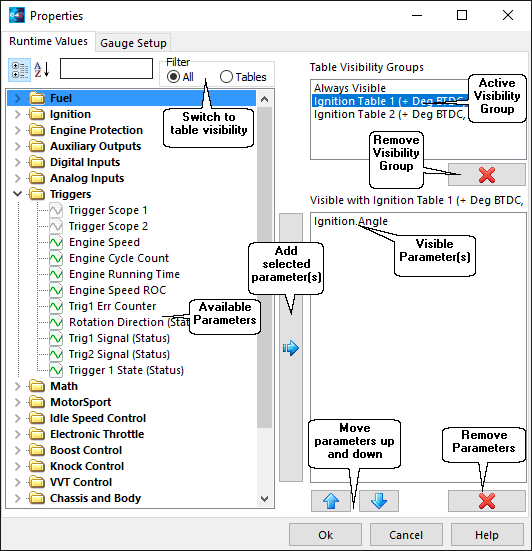Maximize the Properties window
The width and height of the screenshot is (532, 551).
(462, 15)
